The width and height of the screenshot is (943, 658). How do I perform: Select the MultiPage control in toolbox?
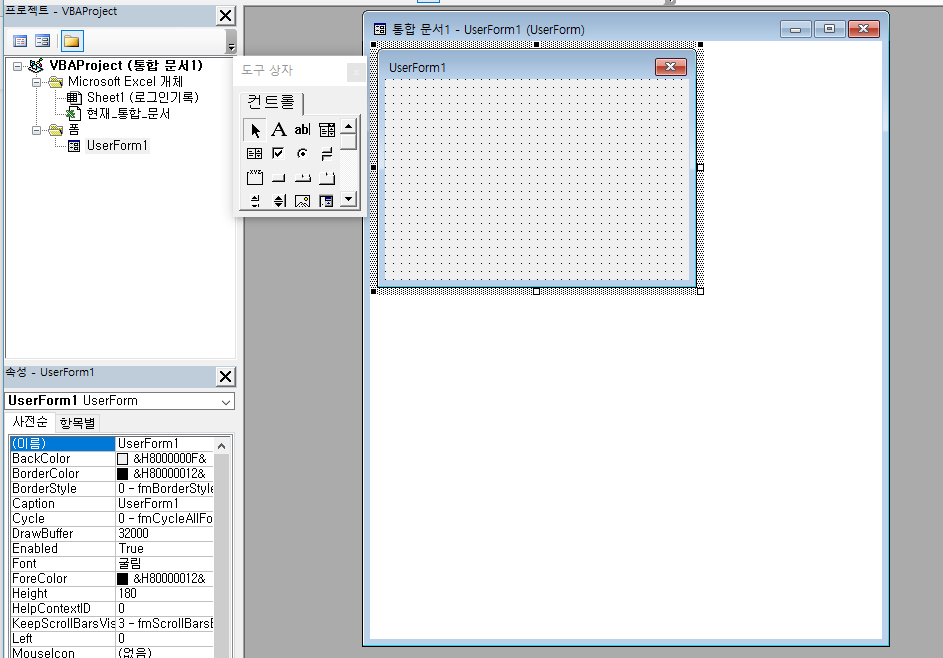pos(327,177)
